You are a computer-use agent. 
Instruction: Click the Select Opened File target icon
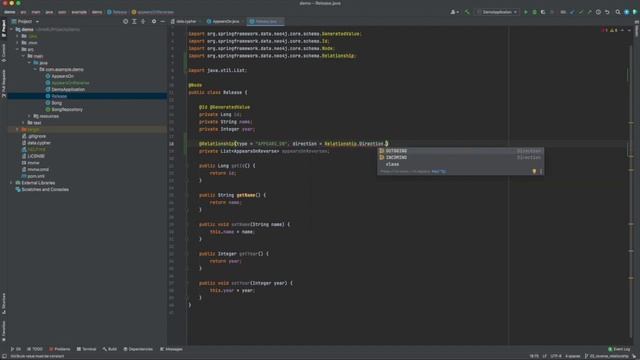(125, 21)
